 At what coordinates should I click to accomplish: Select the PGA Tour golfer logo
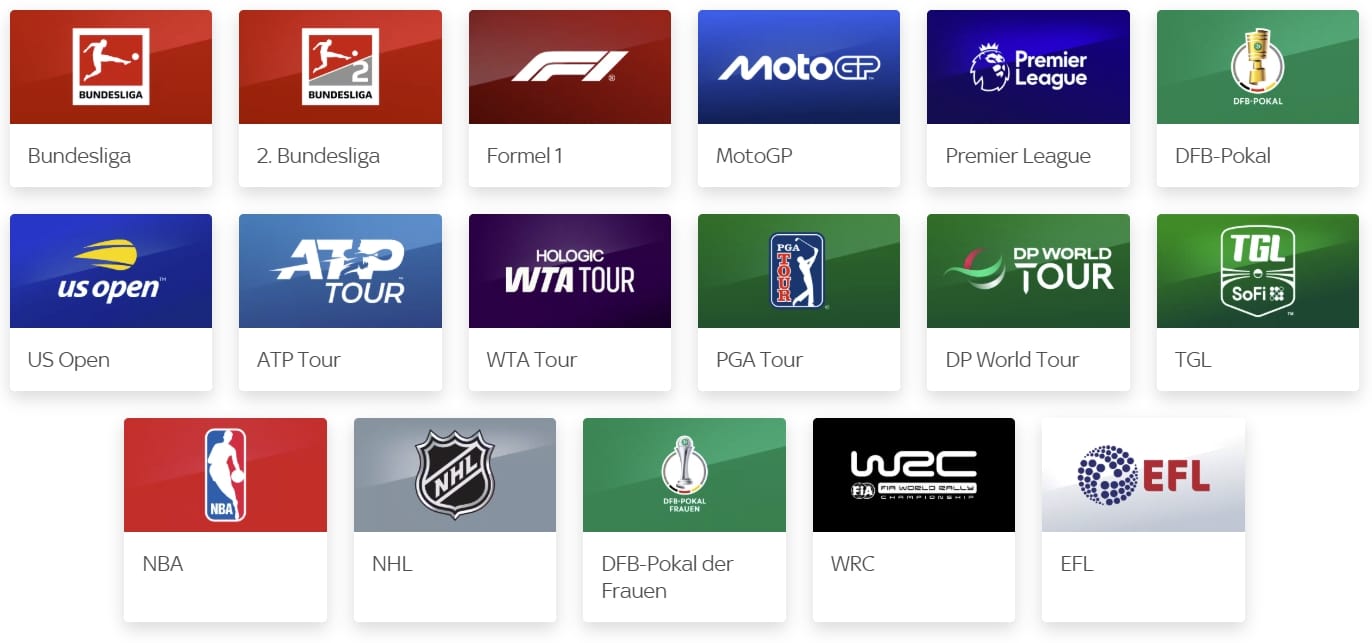[x=799, y=271]
